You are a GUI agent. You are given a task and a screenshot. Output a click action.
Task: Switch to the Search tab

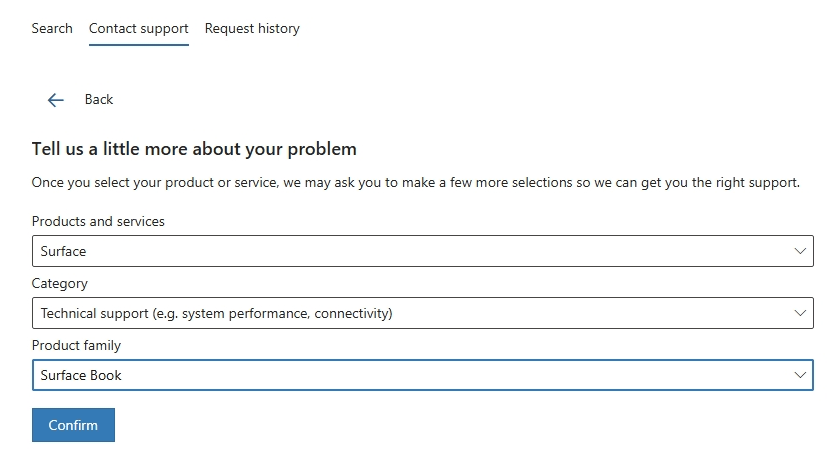pyautogui.click(x=52, y=28)
